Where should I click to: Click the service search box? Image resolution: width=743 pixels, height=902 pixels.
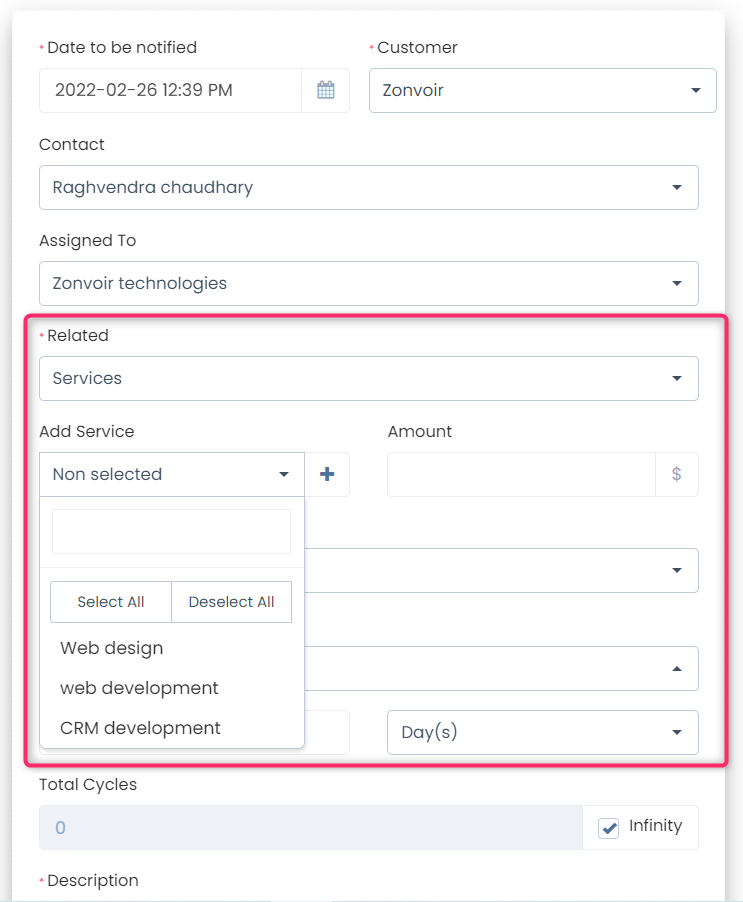(171, 531)
